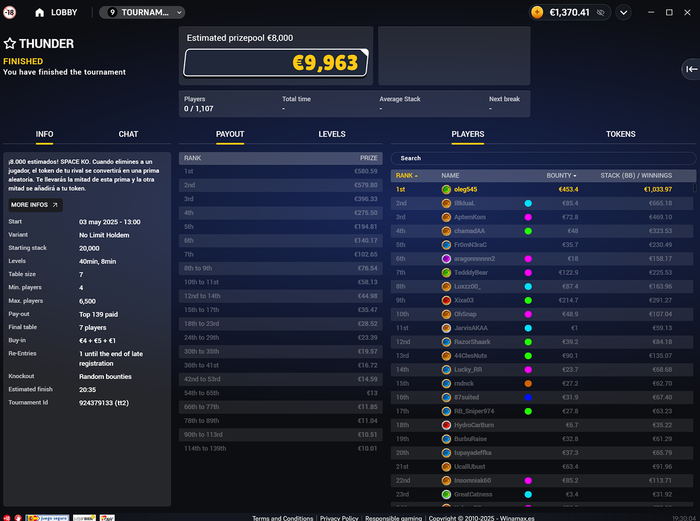Click Fr0mN3raC's avatar icon
This screenshot has width=700, height=521.
[446, 245]
